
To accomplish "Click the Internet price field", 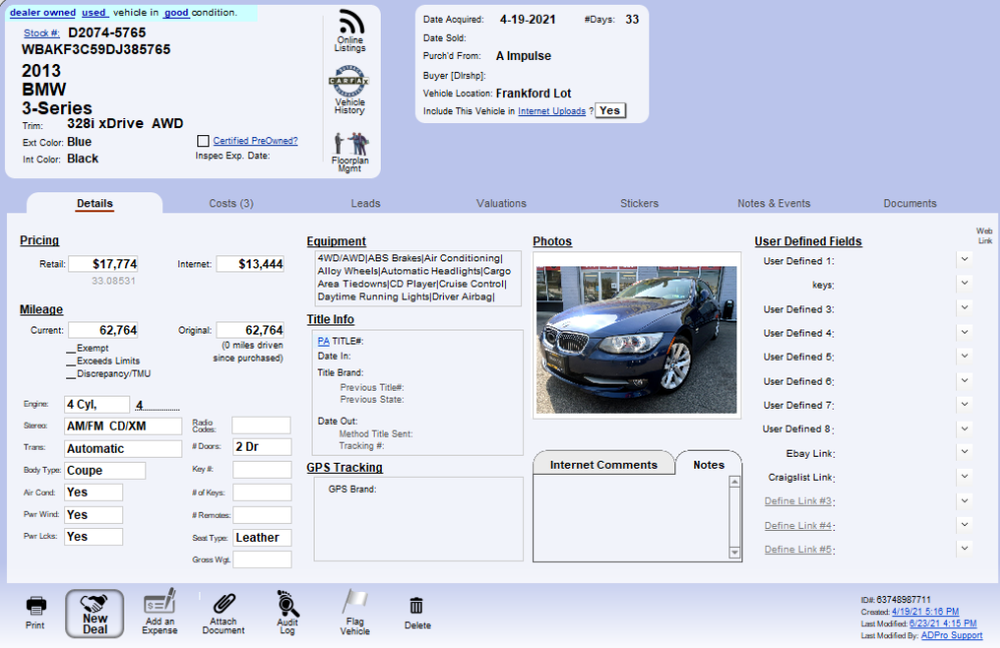I will tap(250, 264).
